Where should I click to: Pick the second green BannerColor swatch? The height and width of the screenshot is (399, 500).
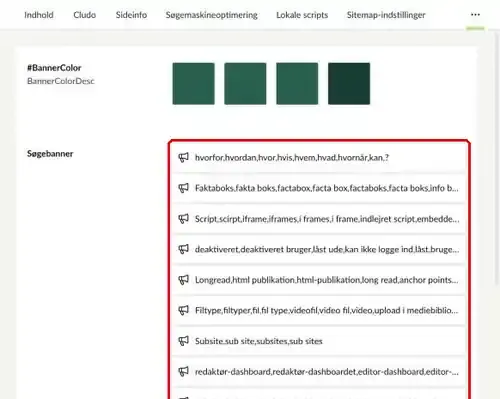pyautogui.click(x=245, y=84)
